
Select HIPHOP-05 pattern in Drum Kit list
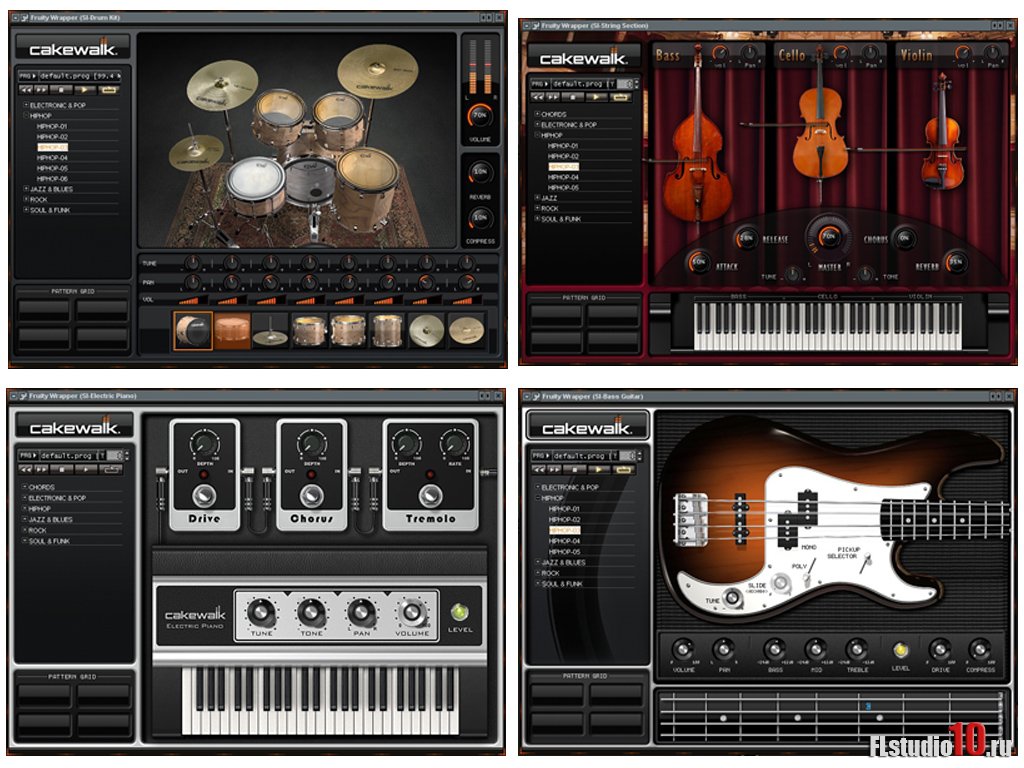[x=53, y=168]
